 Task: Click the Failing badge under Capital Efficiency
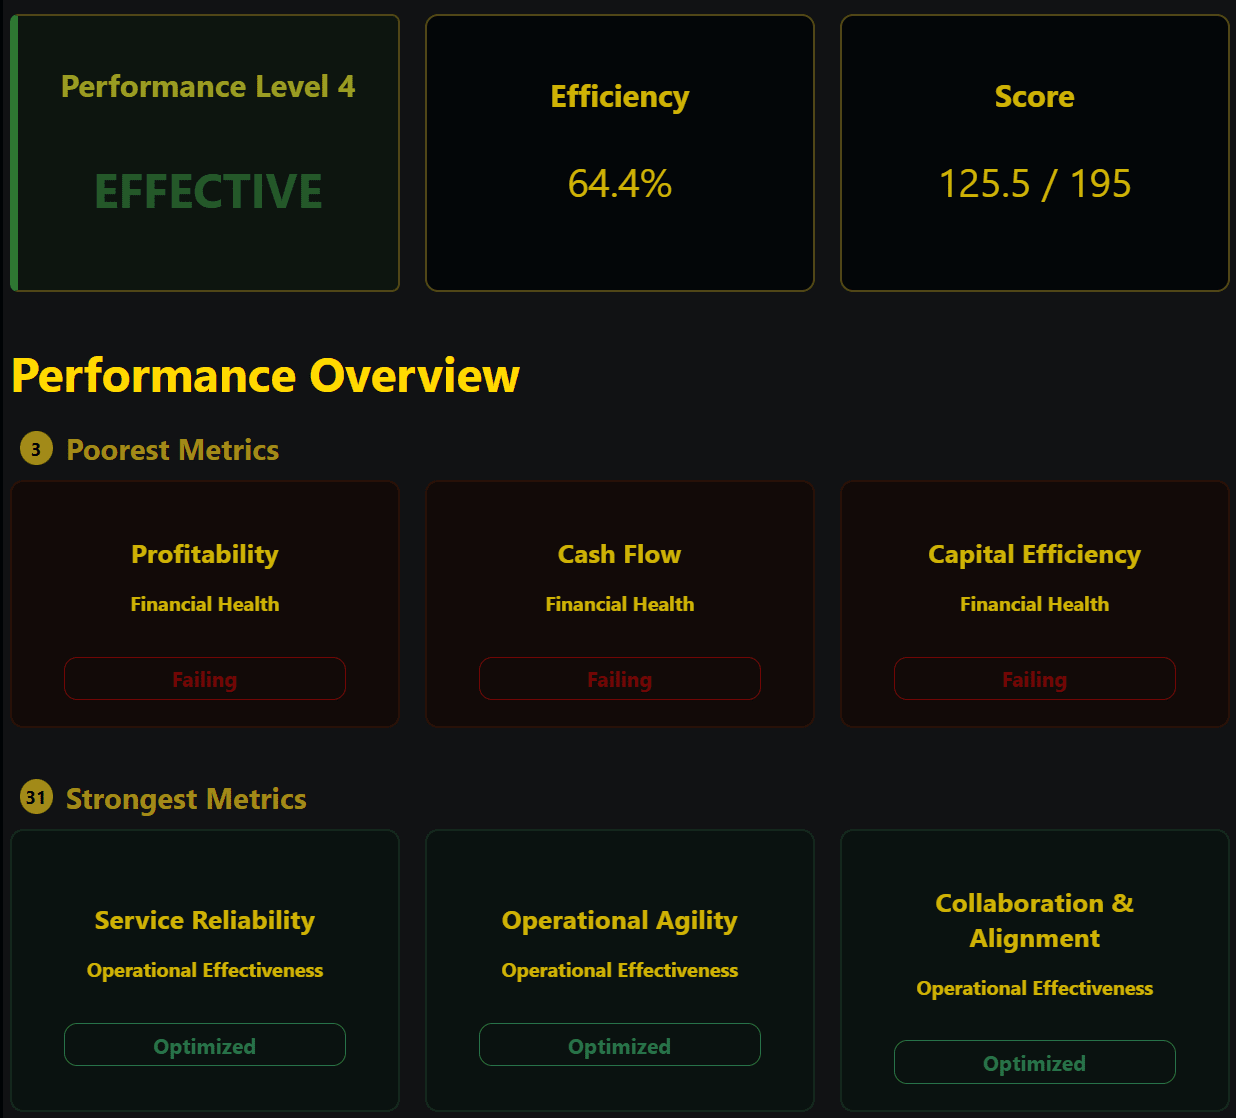tap(1034, 679)
